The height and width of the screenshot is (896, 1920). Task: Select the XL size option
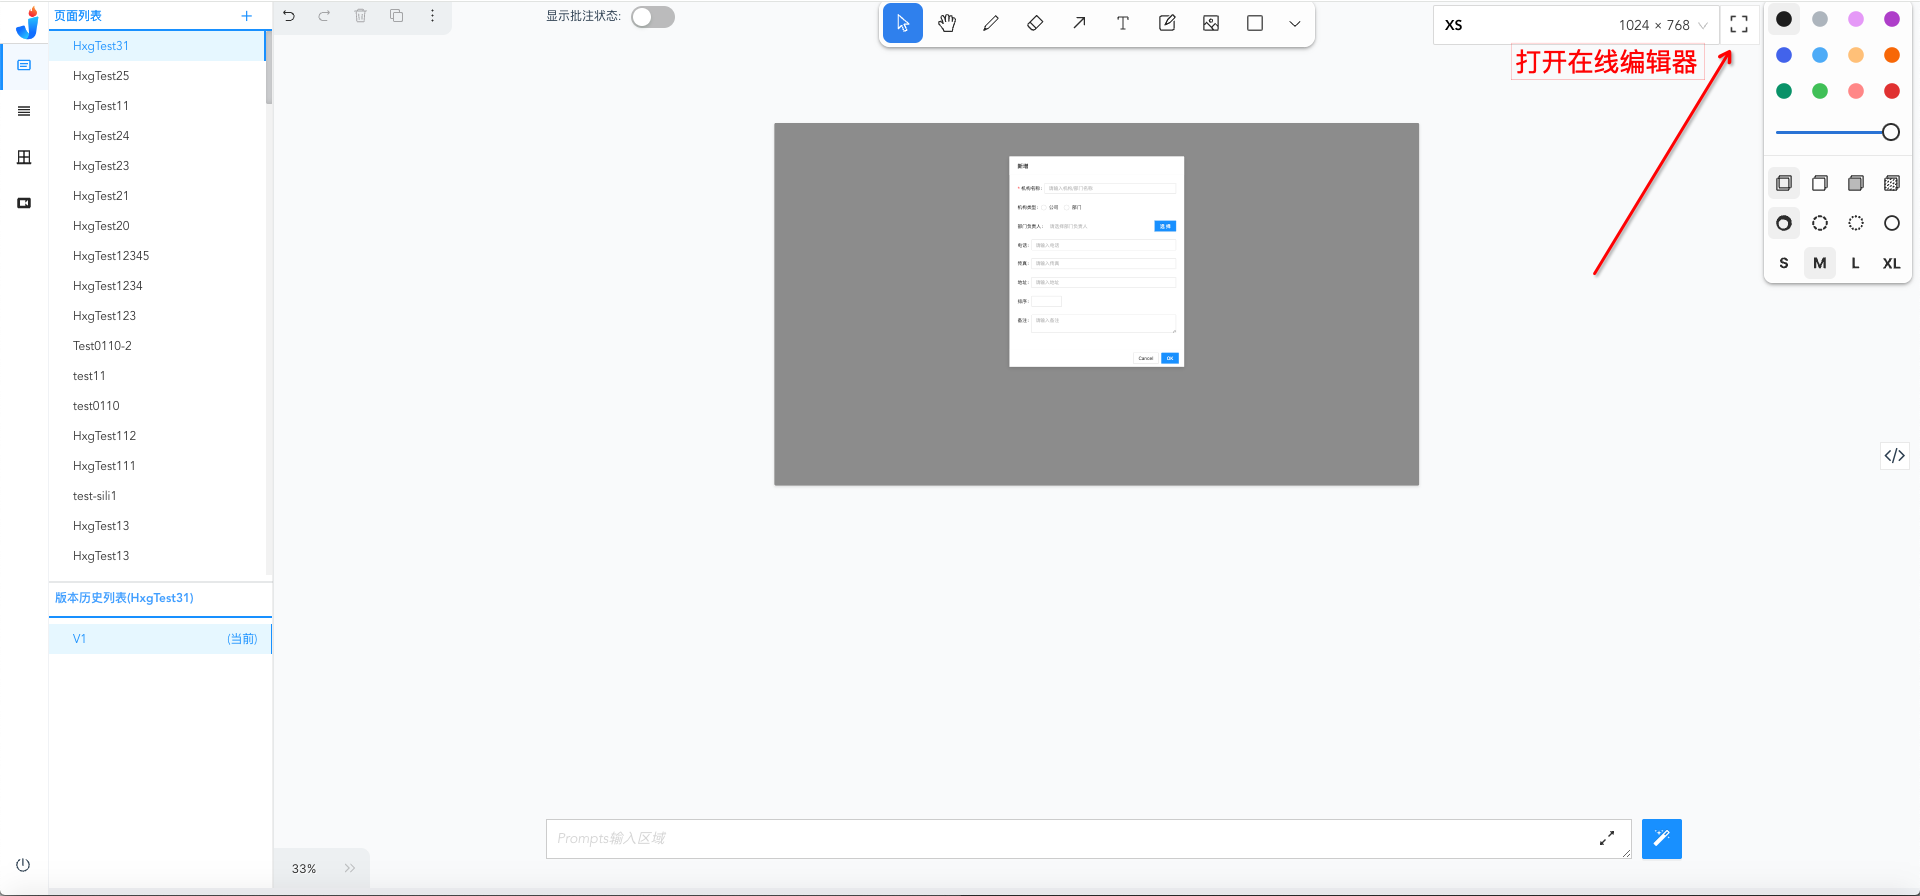1891,263
